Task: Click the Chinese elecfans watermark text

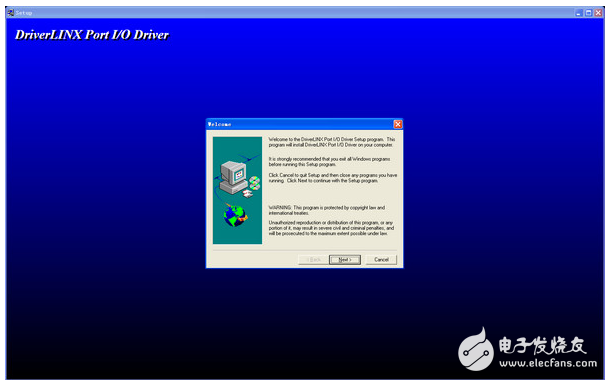Action: (x=542, y=345)
